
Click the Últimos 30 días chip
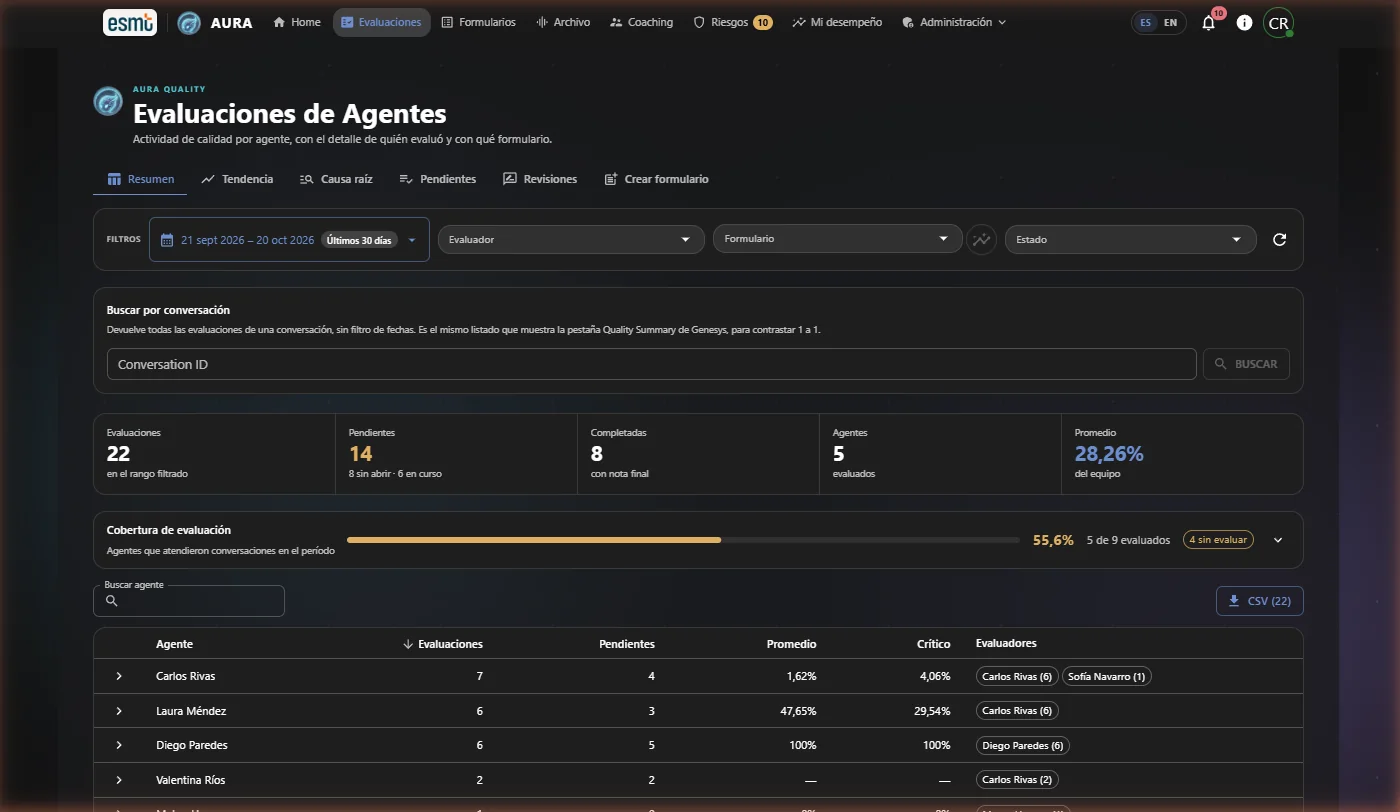[x=359, y=240]
